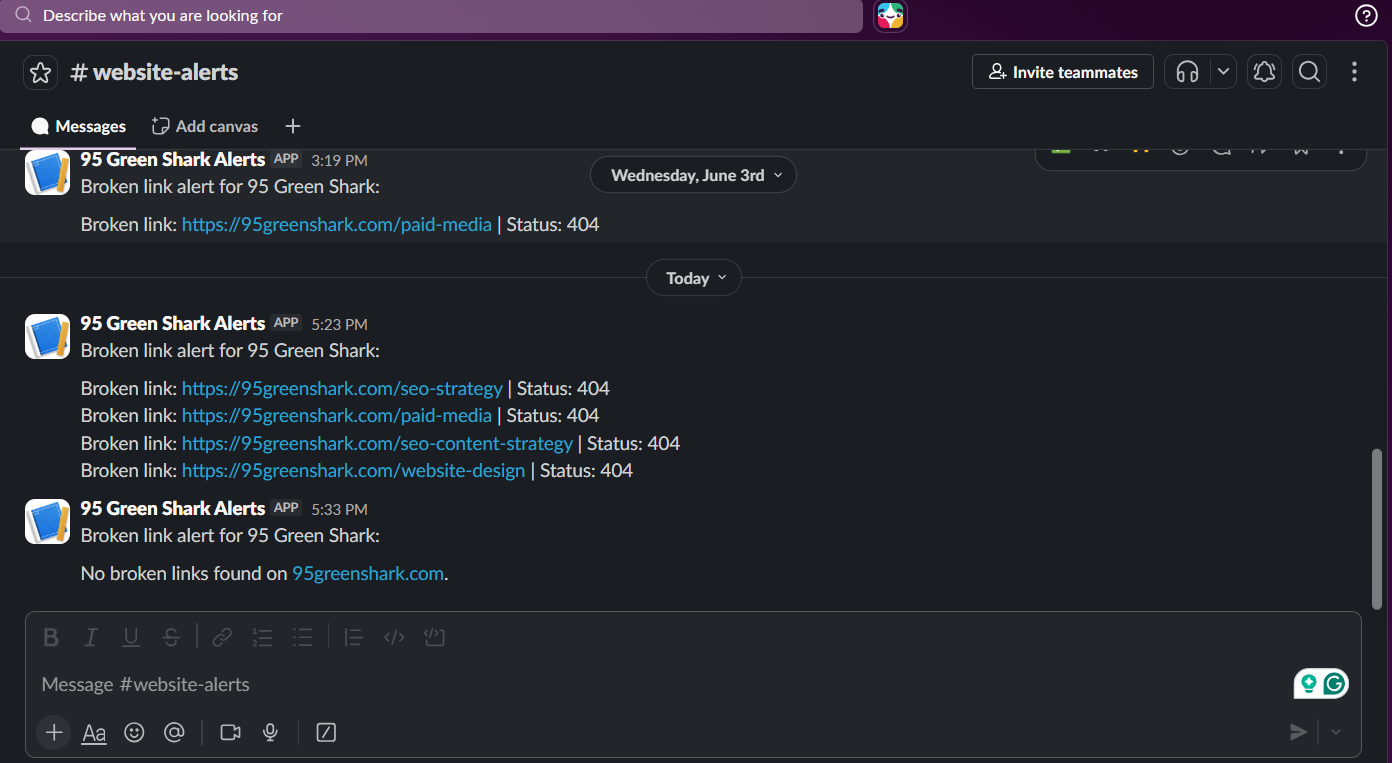The width and height of the screenshot is (1392, 763).
Task: Toggle the bulleted list format
Action: coord(302,637)
